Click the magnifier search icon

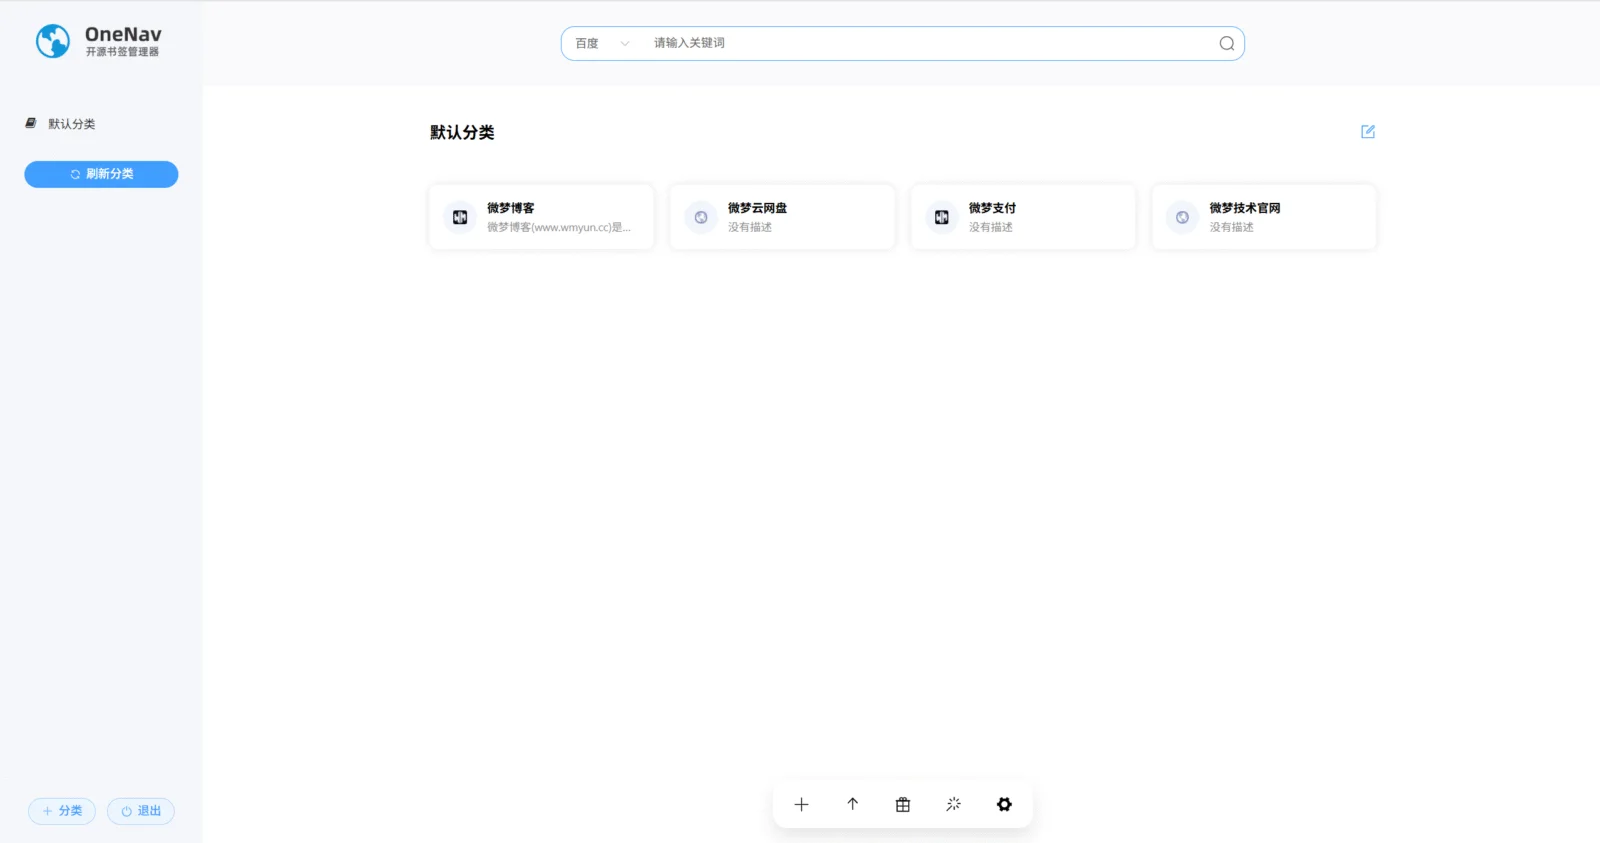[1226, 43]
